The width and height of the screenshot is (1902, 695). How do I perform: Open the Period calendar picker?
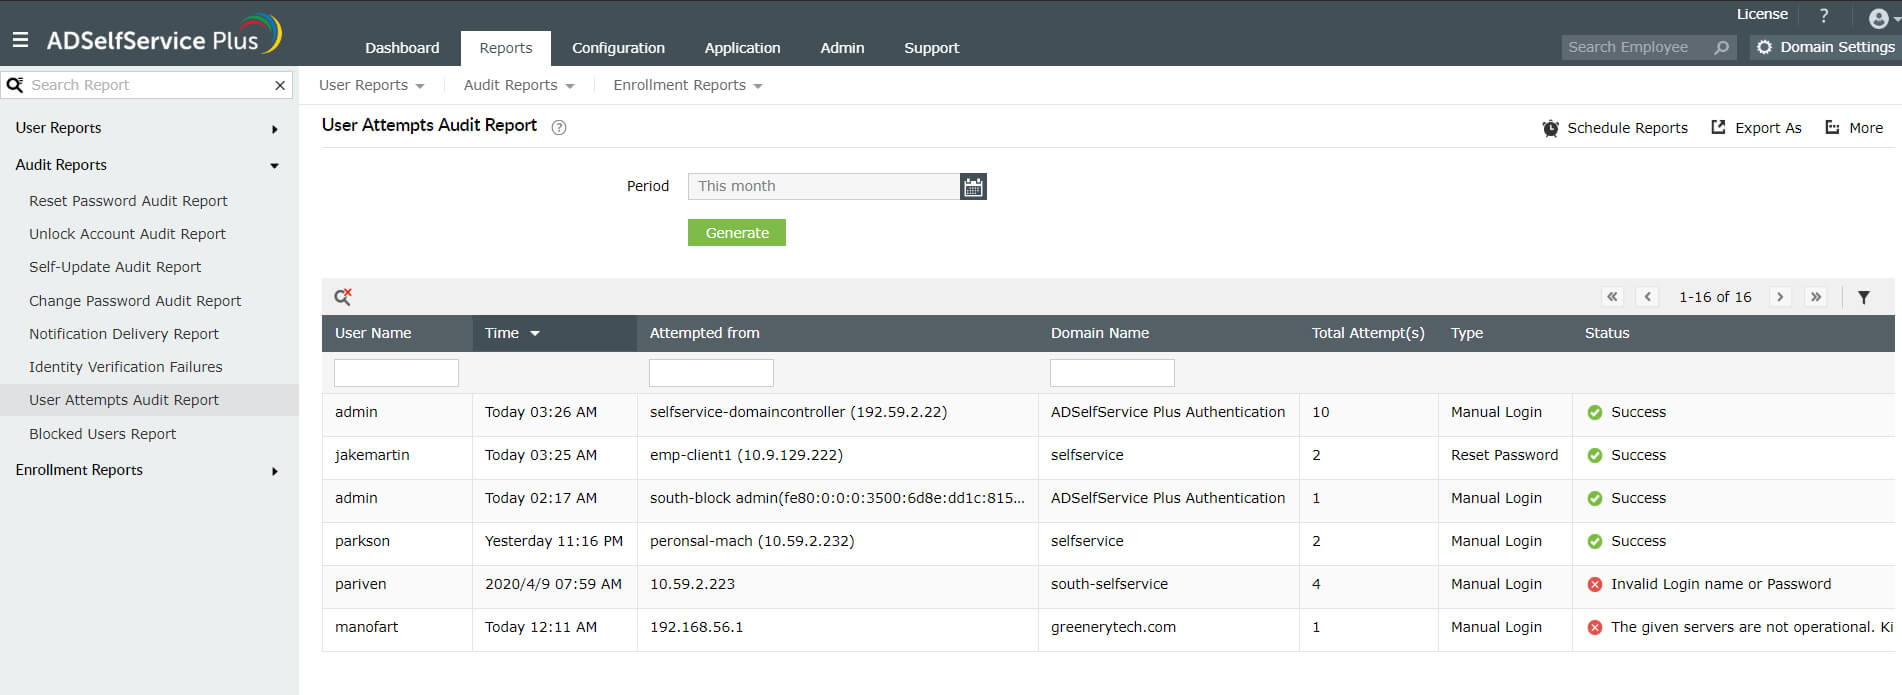(973, 186)
